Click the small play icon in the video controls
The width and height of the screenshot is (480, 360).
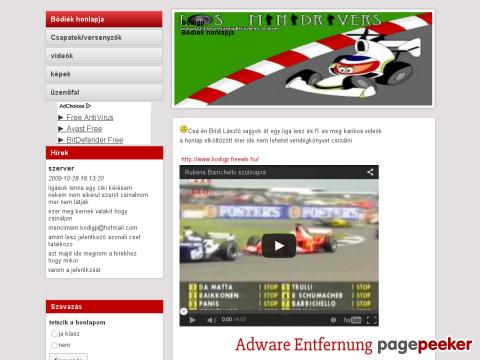tap(192, 320)
